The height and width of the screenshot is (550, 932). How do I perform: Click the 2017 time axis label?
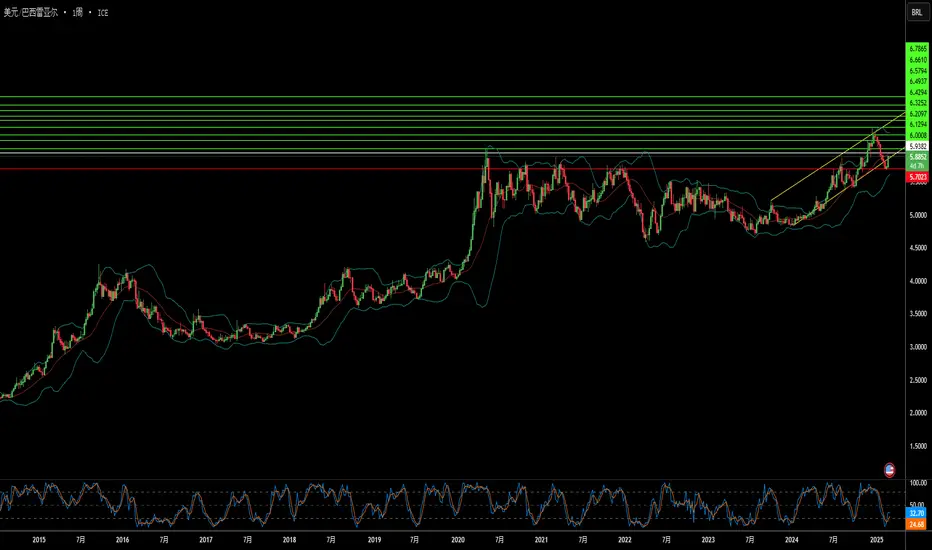206,540
